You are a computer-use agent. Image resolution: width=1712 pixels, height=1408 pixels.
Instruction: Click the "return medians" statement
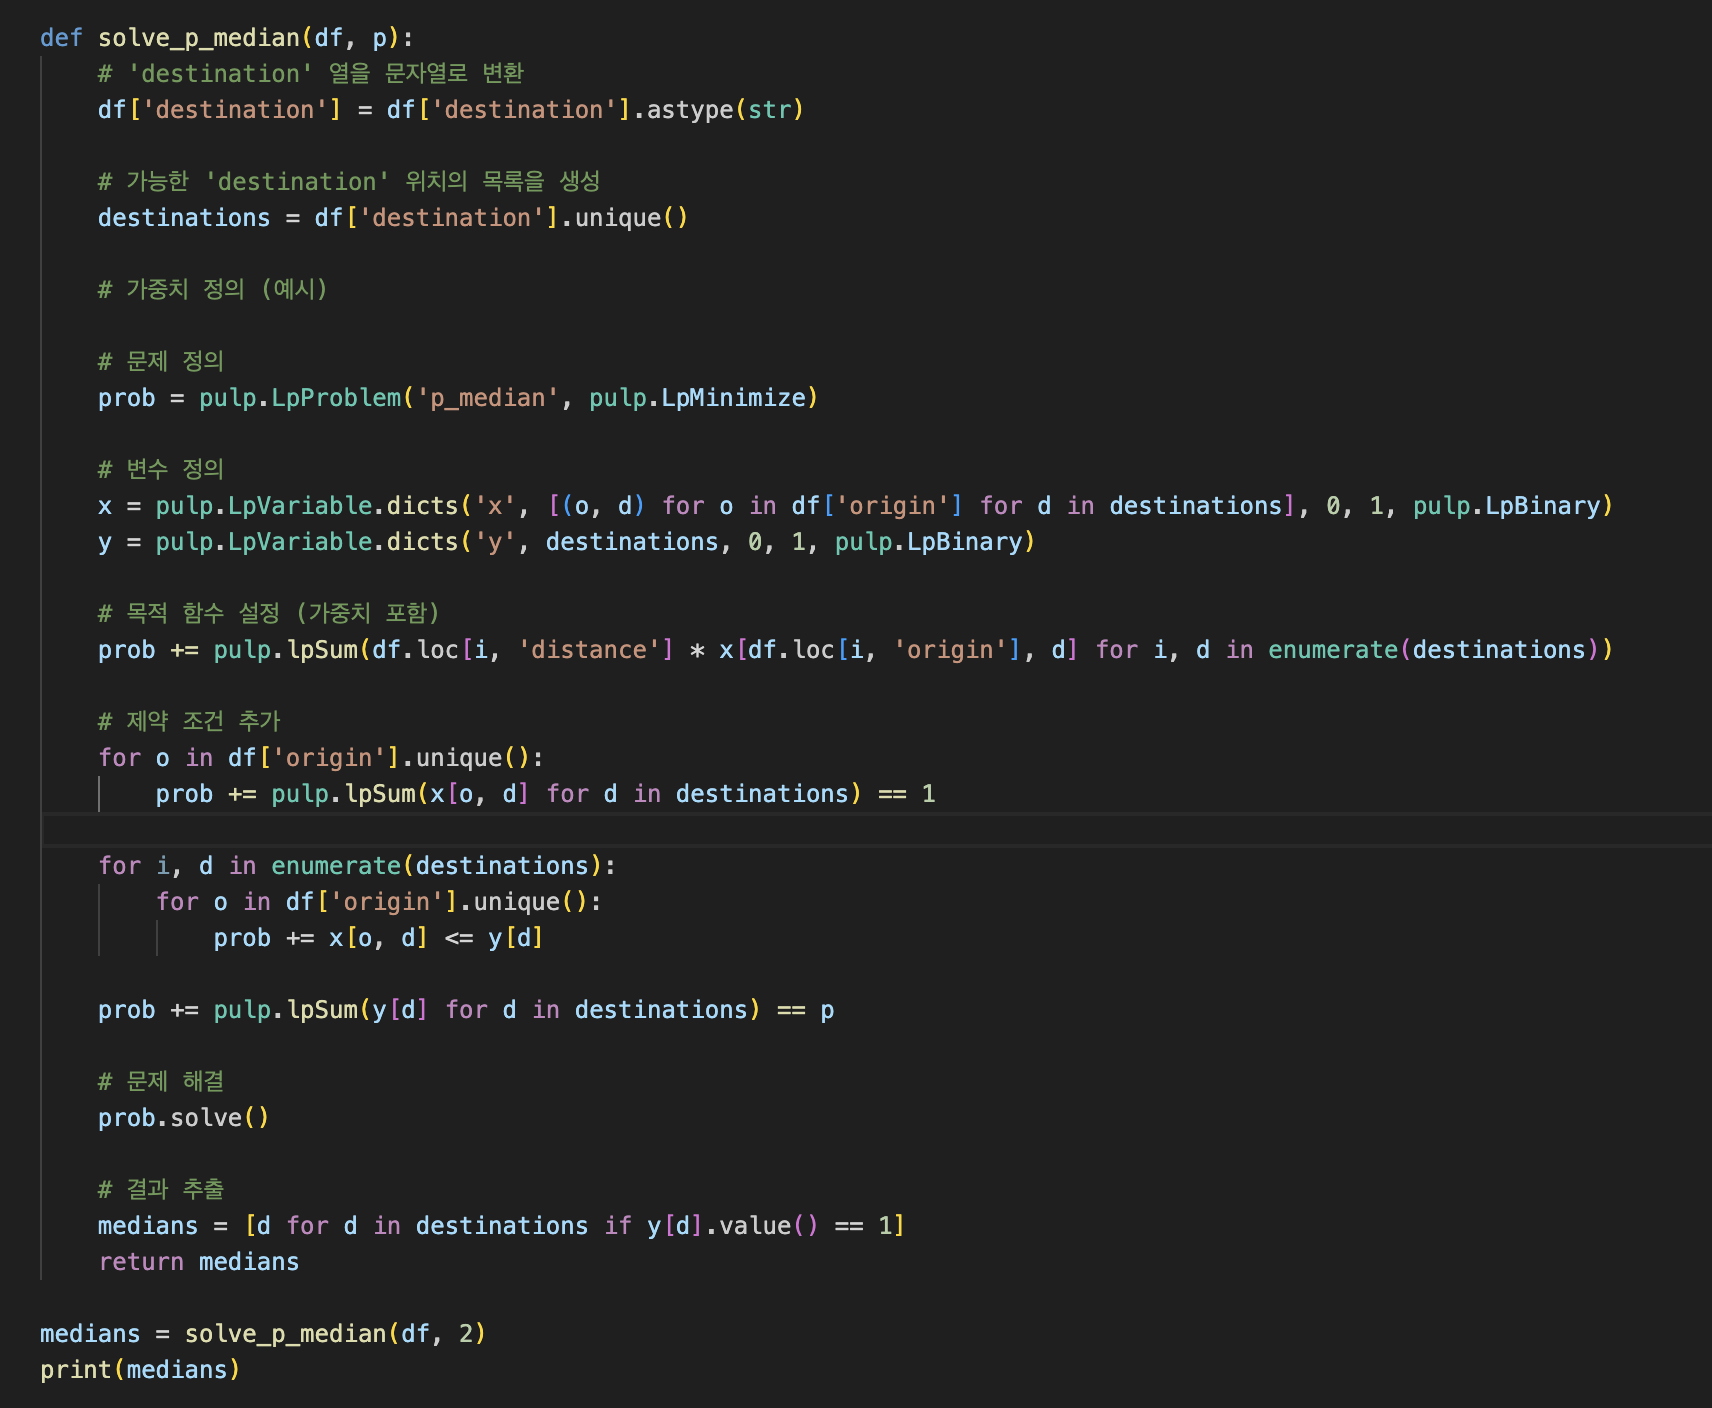(198, 1262)
